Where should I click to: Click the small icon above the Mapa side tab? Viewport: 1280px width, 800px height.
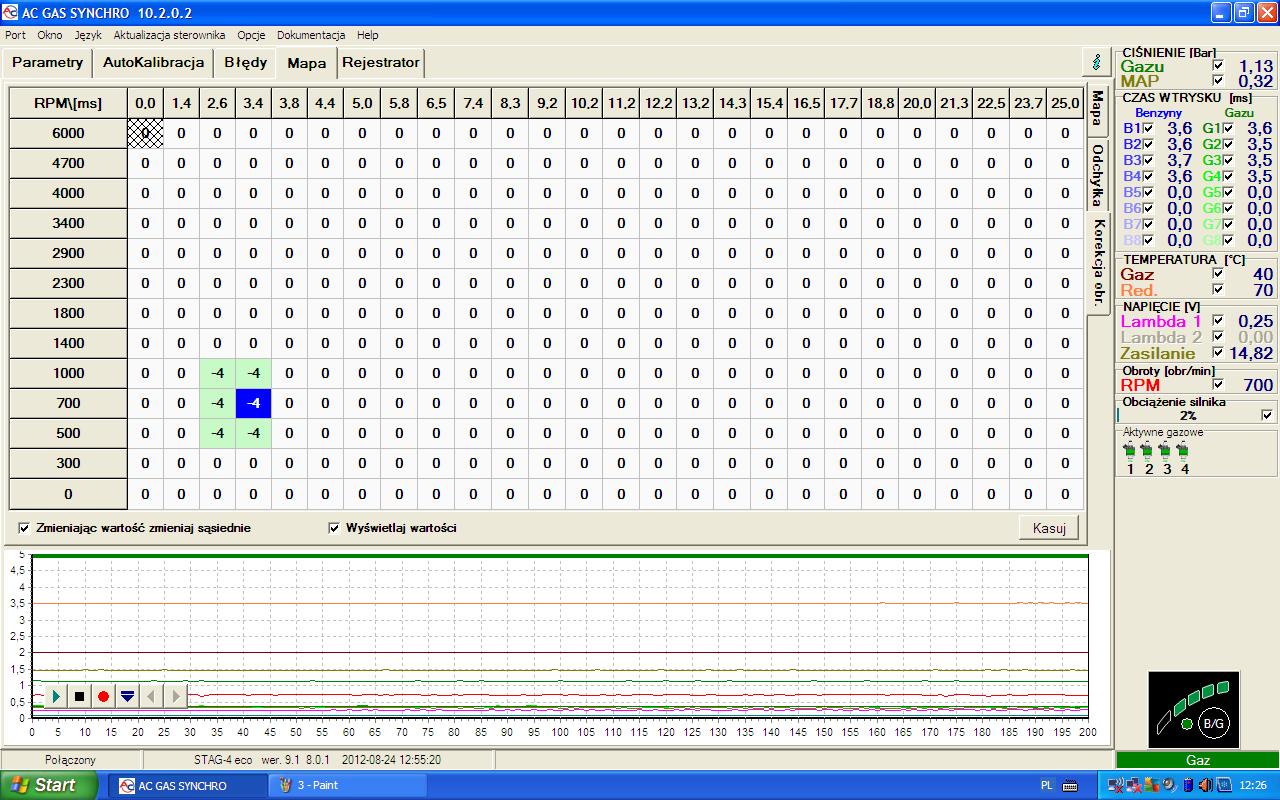[x=1096, y=61]
